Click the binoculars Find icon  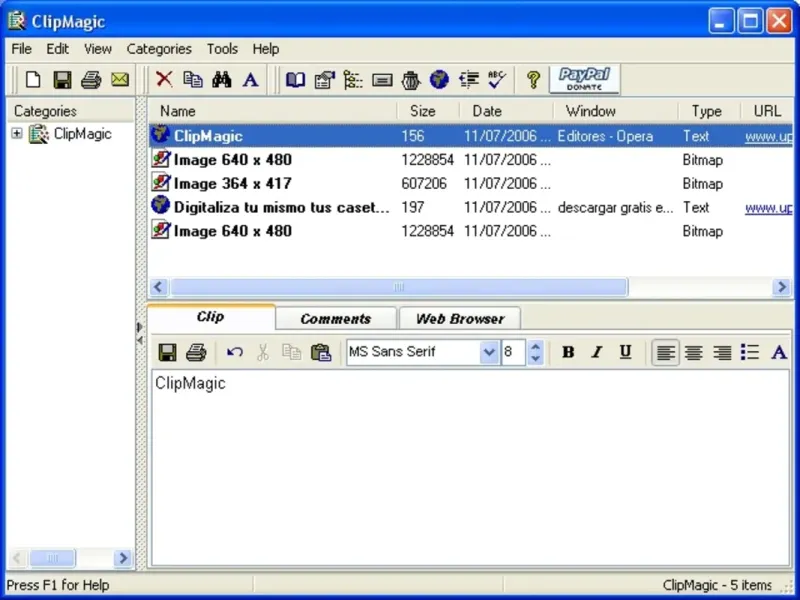coord(221,79)
